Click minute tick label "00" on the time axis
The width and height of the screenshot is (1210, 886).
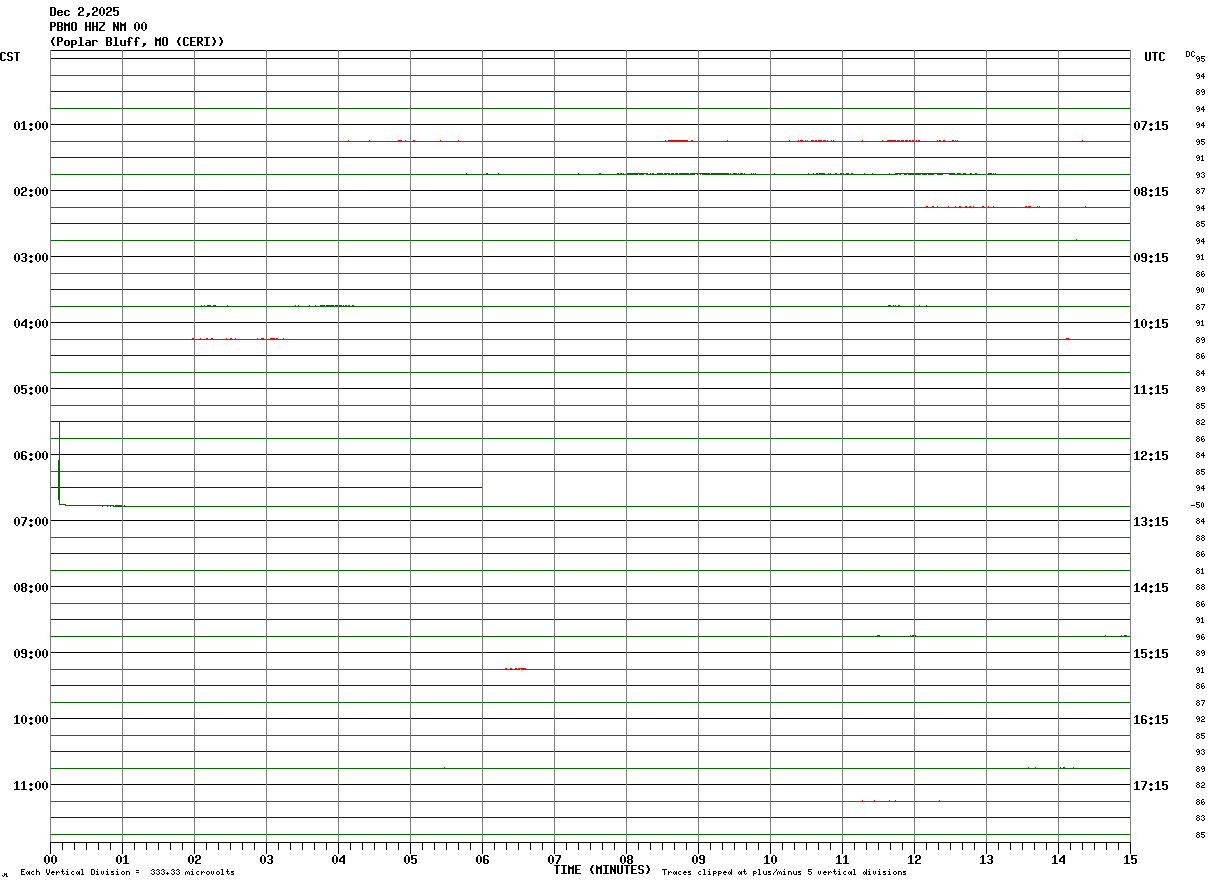coord(51,859)
